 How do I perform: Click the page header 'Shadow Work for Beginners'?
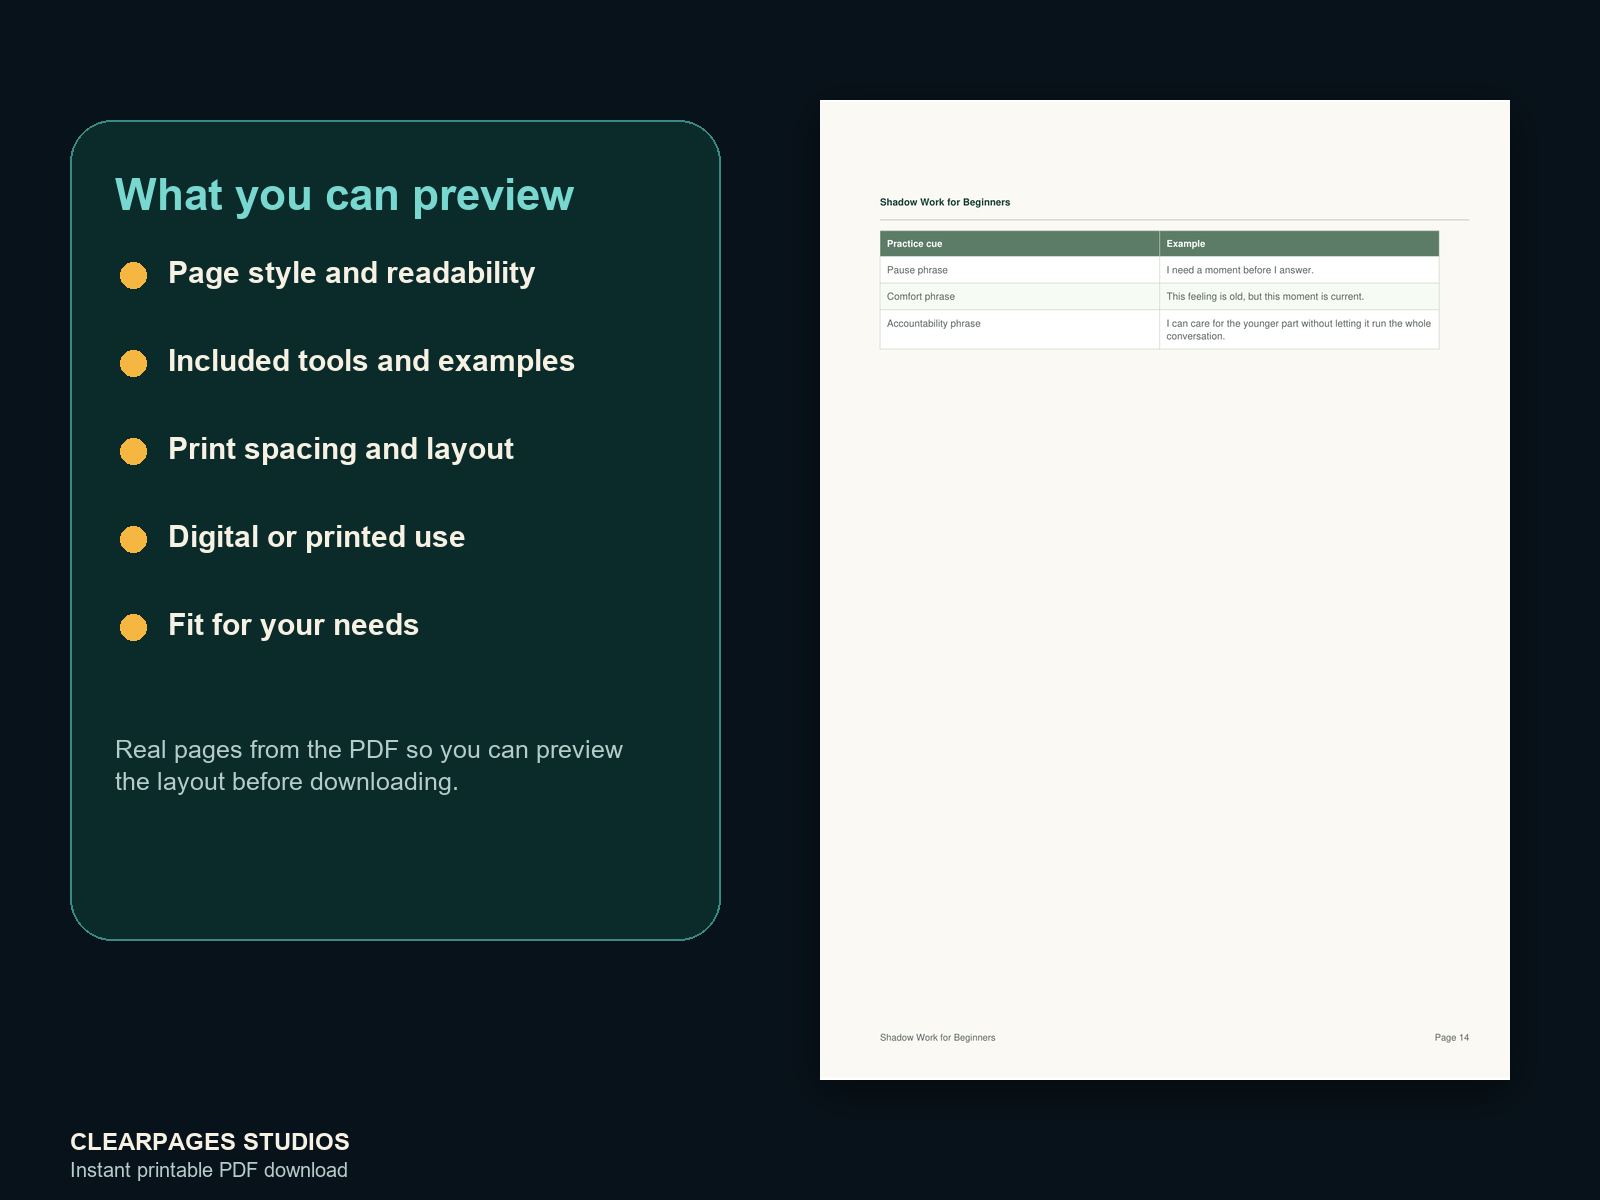pos(945,202)
